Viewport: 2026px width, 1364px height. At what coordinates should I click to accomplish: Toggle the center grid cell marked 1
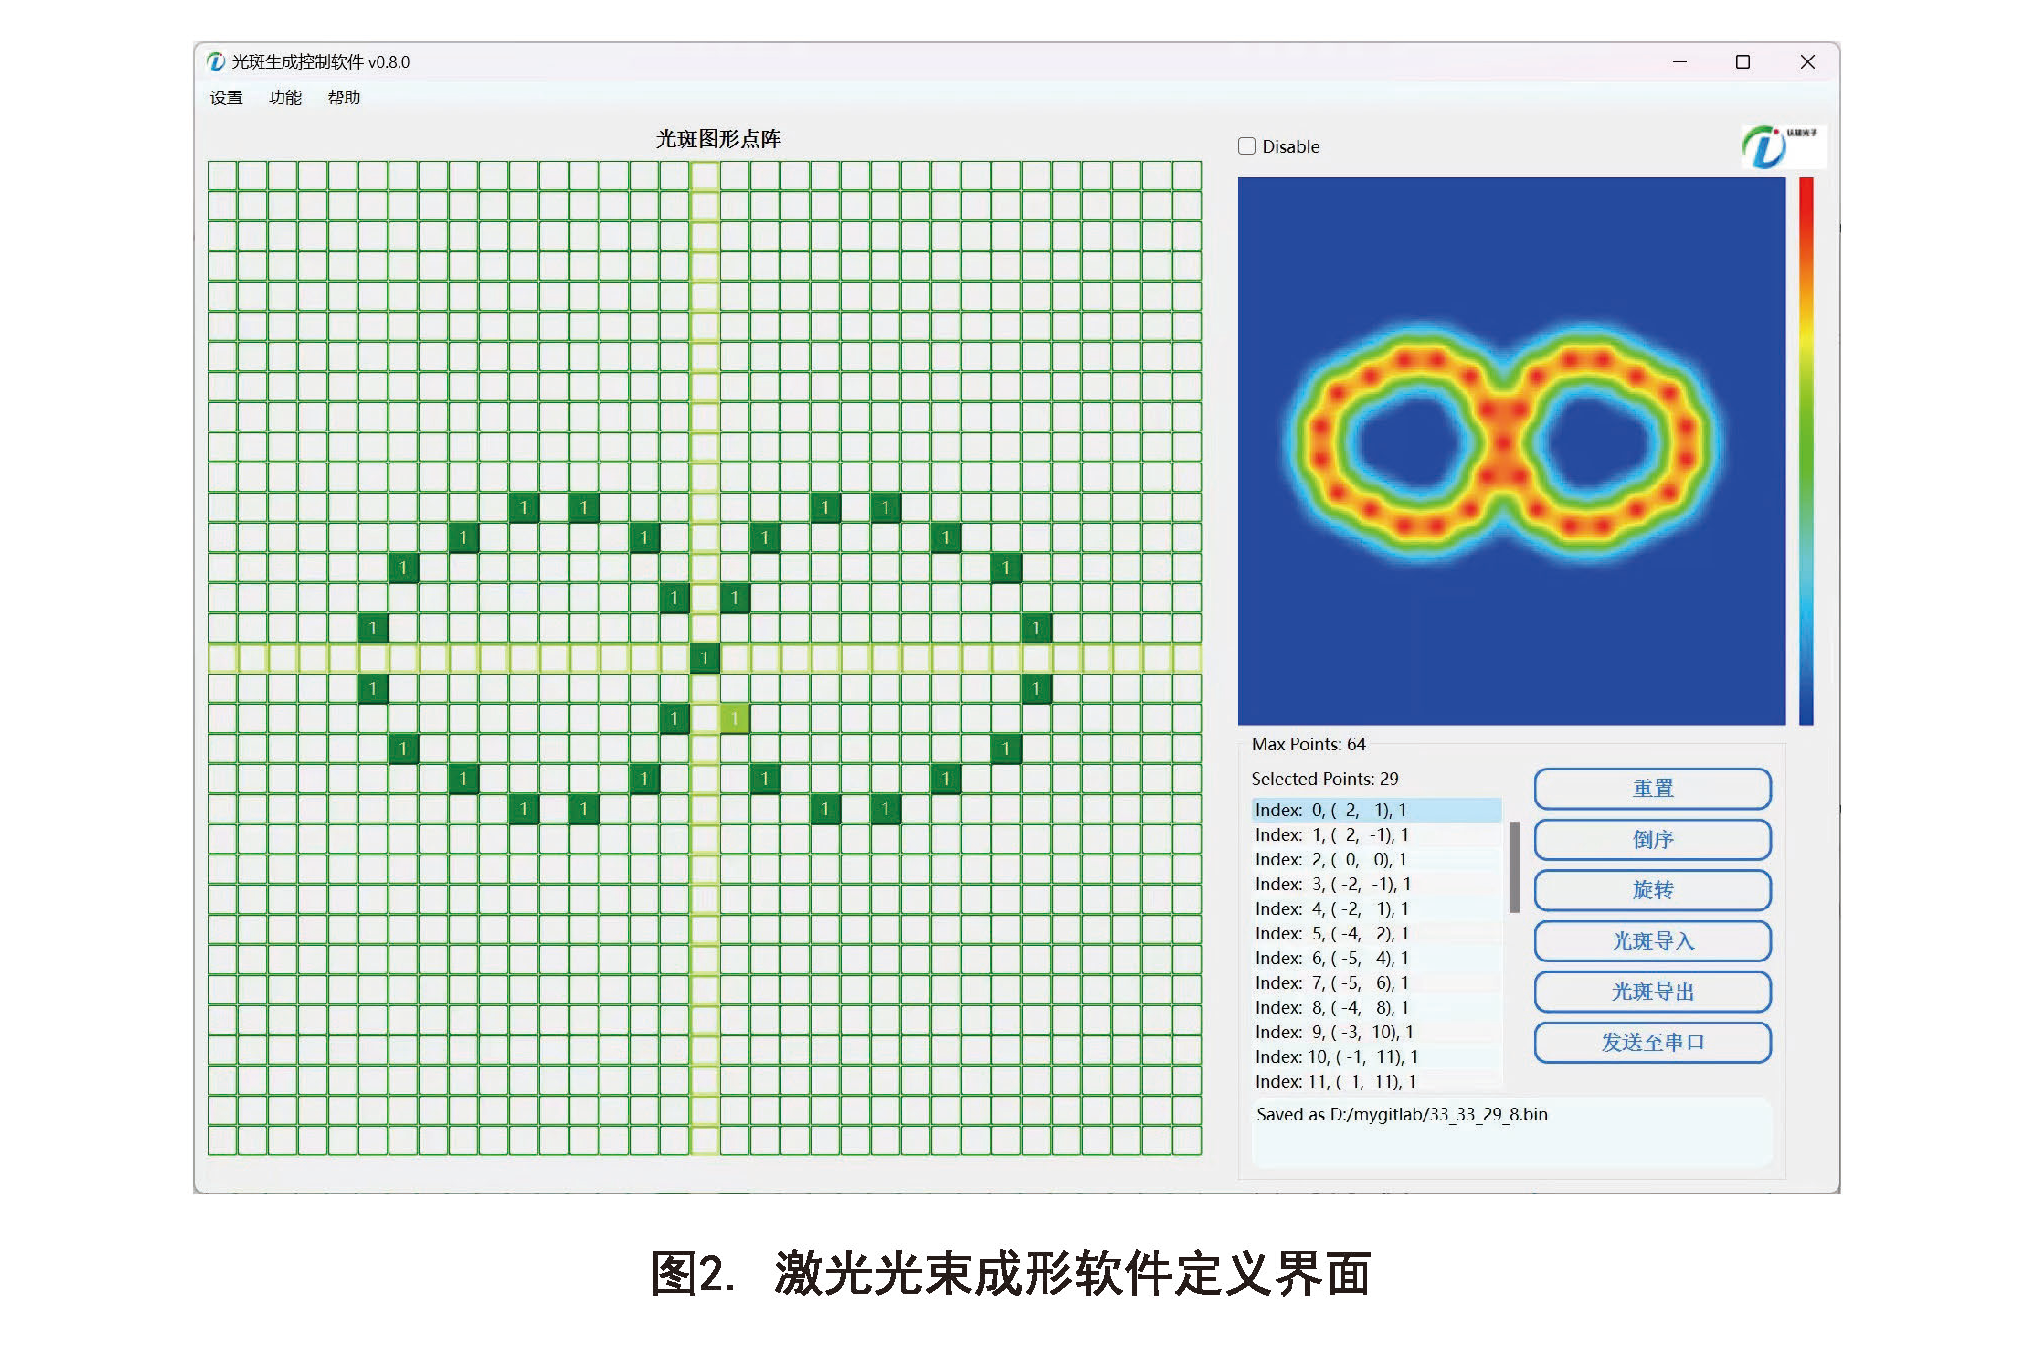tap(704, 658)
